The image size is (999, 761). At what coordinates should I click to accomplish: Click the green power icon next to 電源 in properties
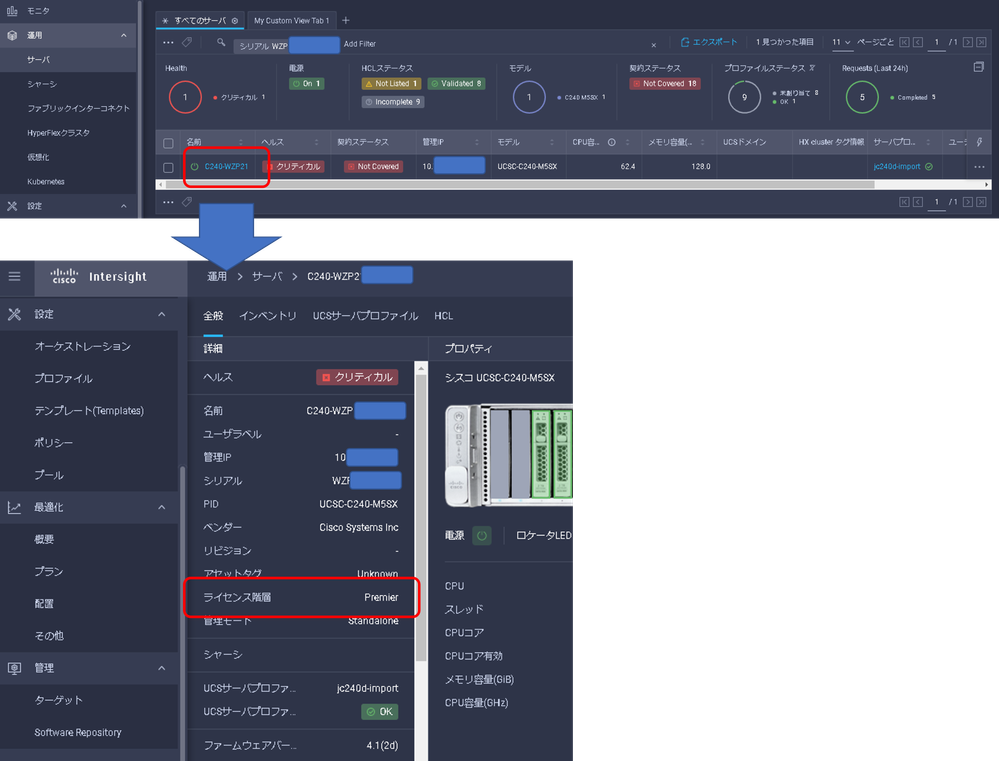(482, 535)
